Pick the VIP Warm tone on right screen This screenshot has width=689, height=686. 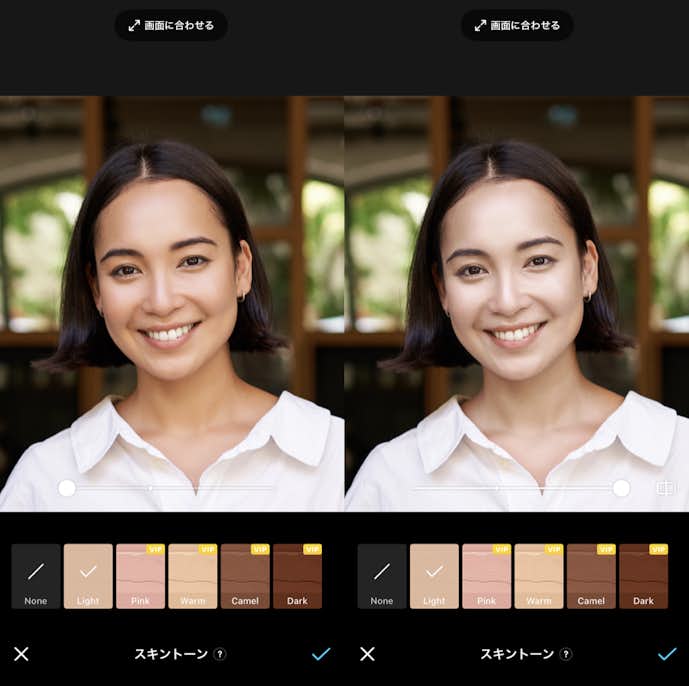538,577
